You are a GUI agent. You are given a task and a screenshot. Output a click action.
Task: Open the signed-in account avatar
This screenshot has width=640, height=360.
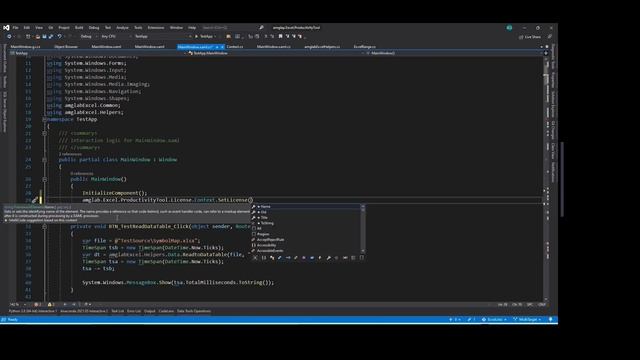[x=509, y=28]
